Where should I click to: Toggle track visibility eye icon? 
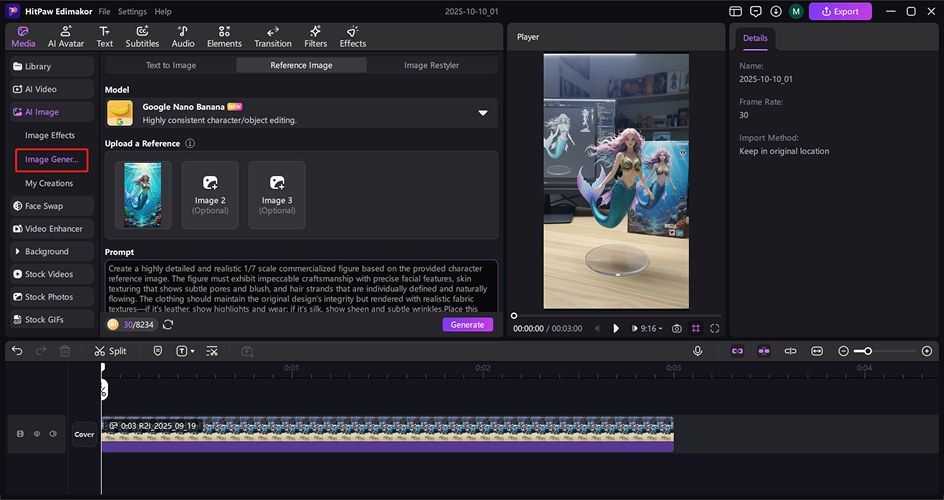[37, 434]
